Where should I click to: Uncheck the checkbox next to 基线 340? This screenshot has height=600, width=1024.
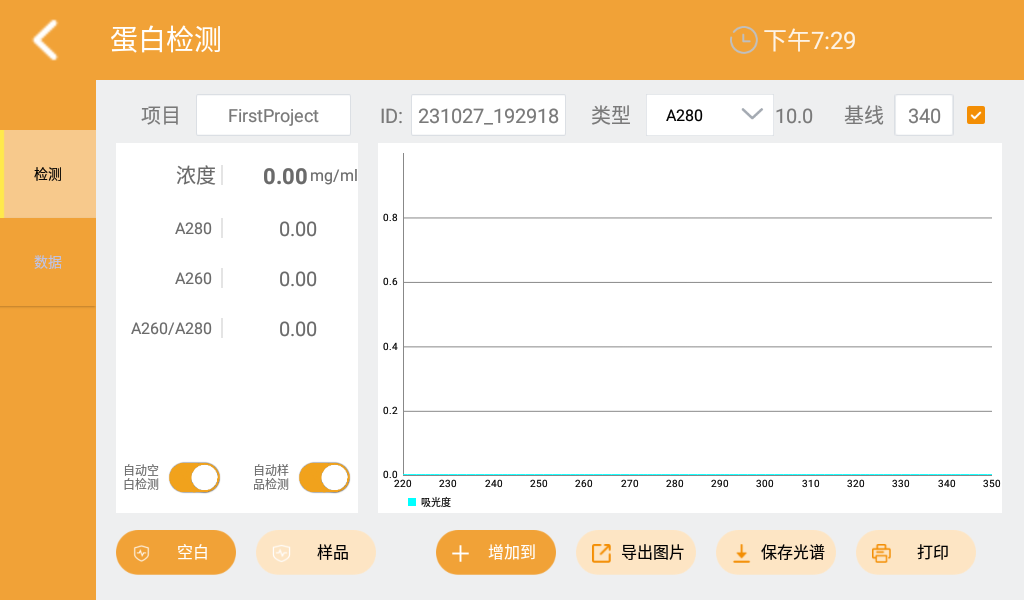click(x=976, y=115)
